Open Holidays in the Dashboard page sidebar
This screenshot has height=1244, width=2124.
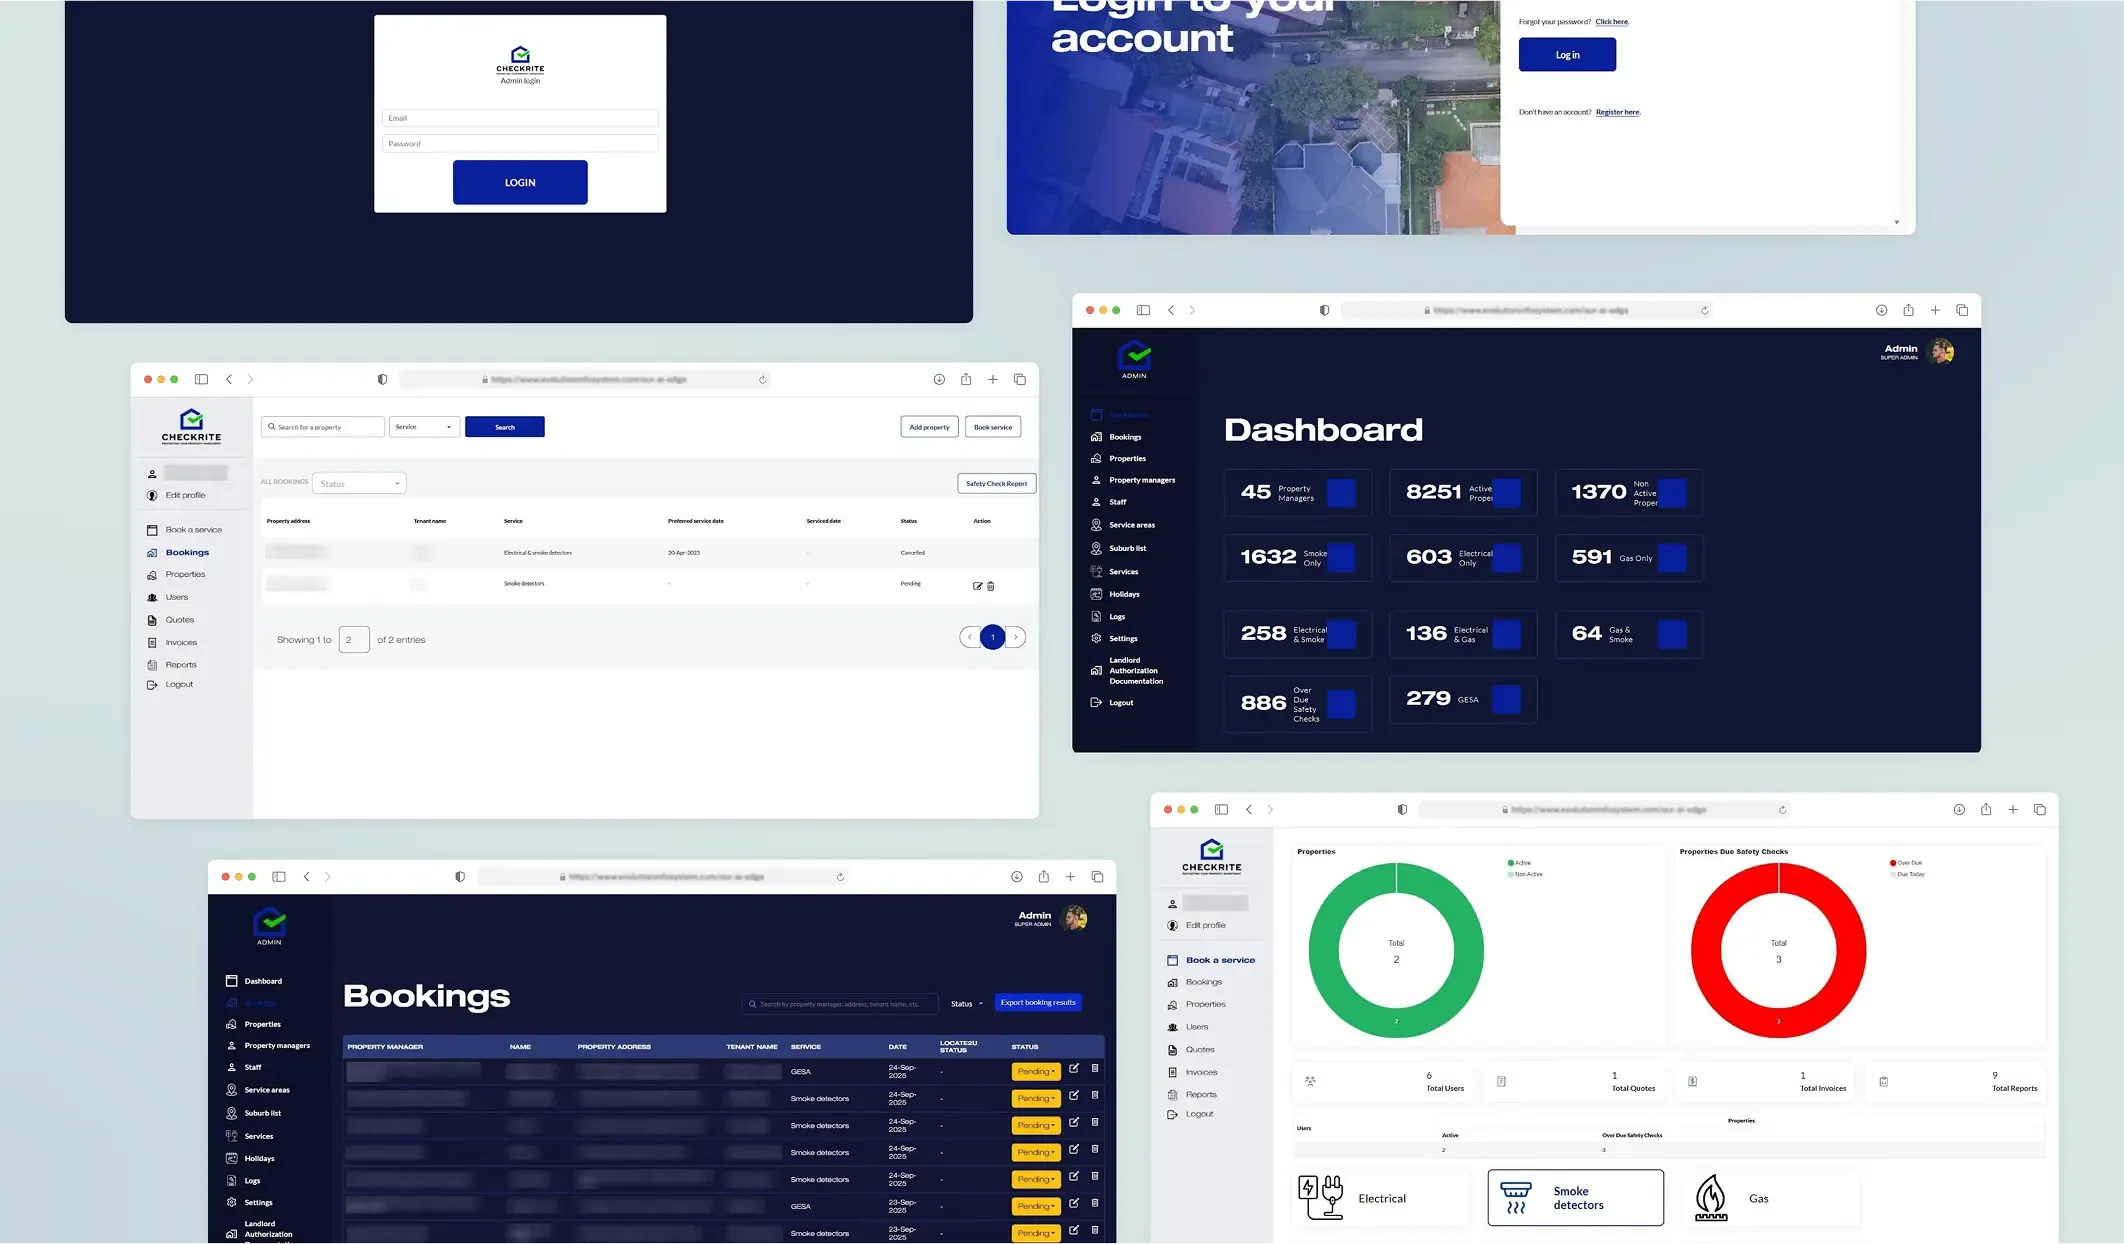pyautogui.click(x=1124, y=594)
